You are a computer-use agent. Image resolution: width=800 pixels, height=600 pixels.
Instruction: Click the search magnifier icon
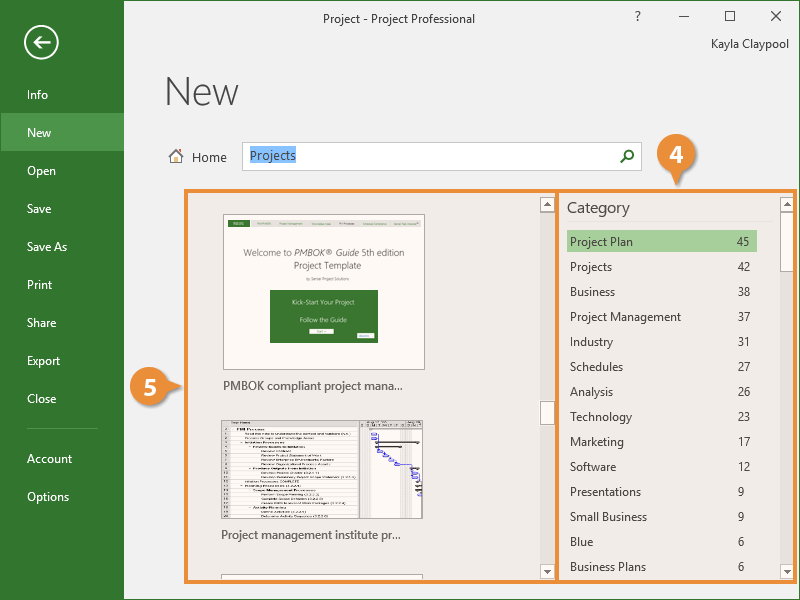pos(627,156)
